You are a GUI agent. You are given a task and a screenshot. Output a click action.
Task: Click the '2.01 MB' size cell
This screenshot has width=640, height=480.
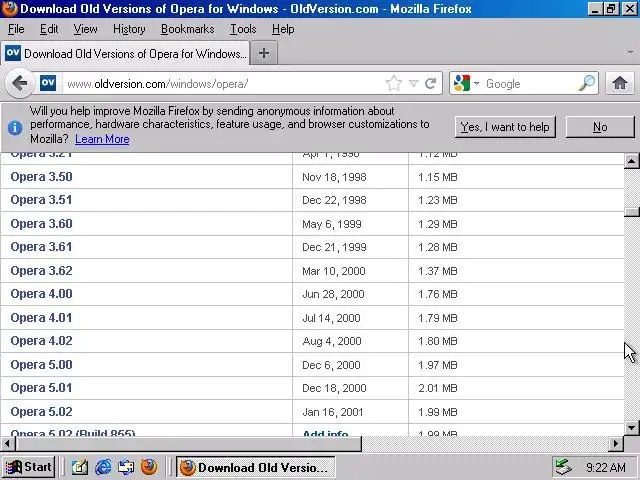pyautogui.click(x=438, y=388)
